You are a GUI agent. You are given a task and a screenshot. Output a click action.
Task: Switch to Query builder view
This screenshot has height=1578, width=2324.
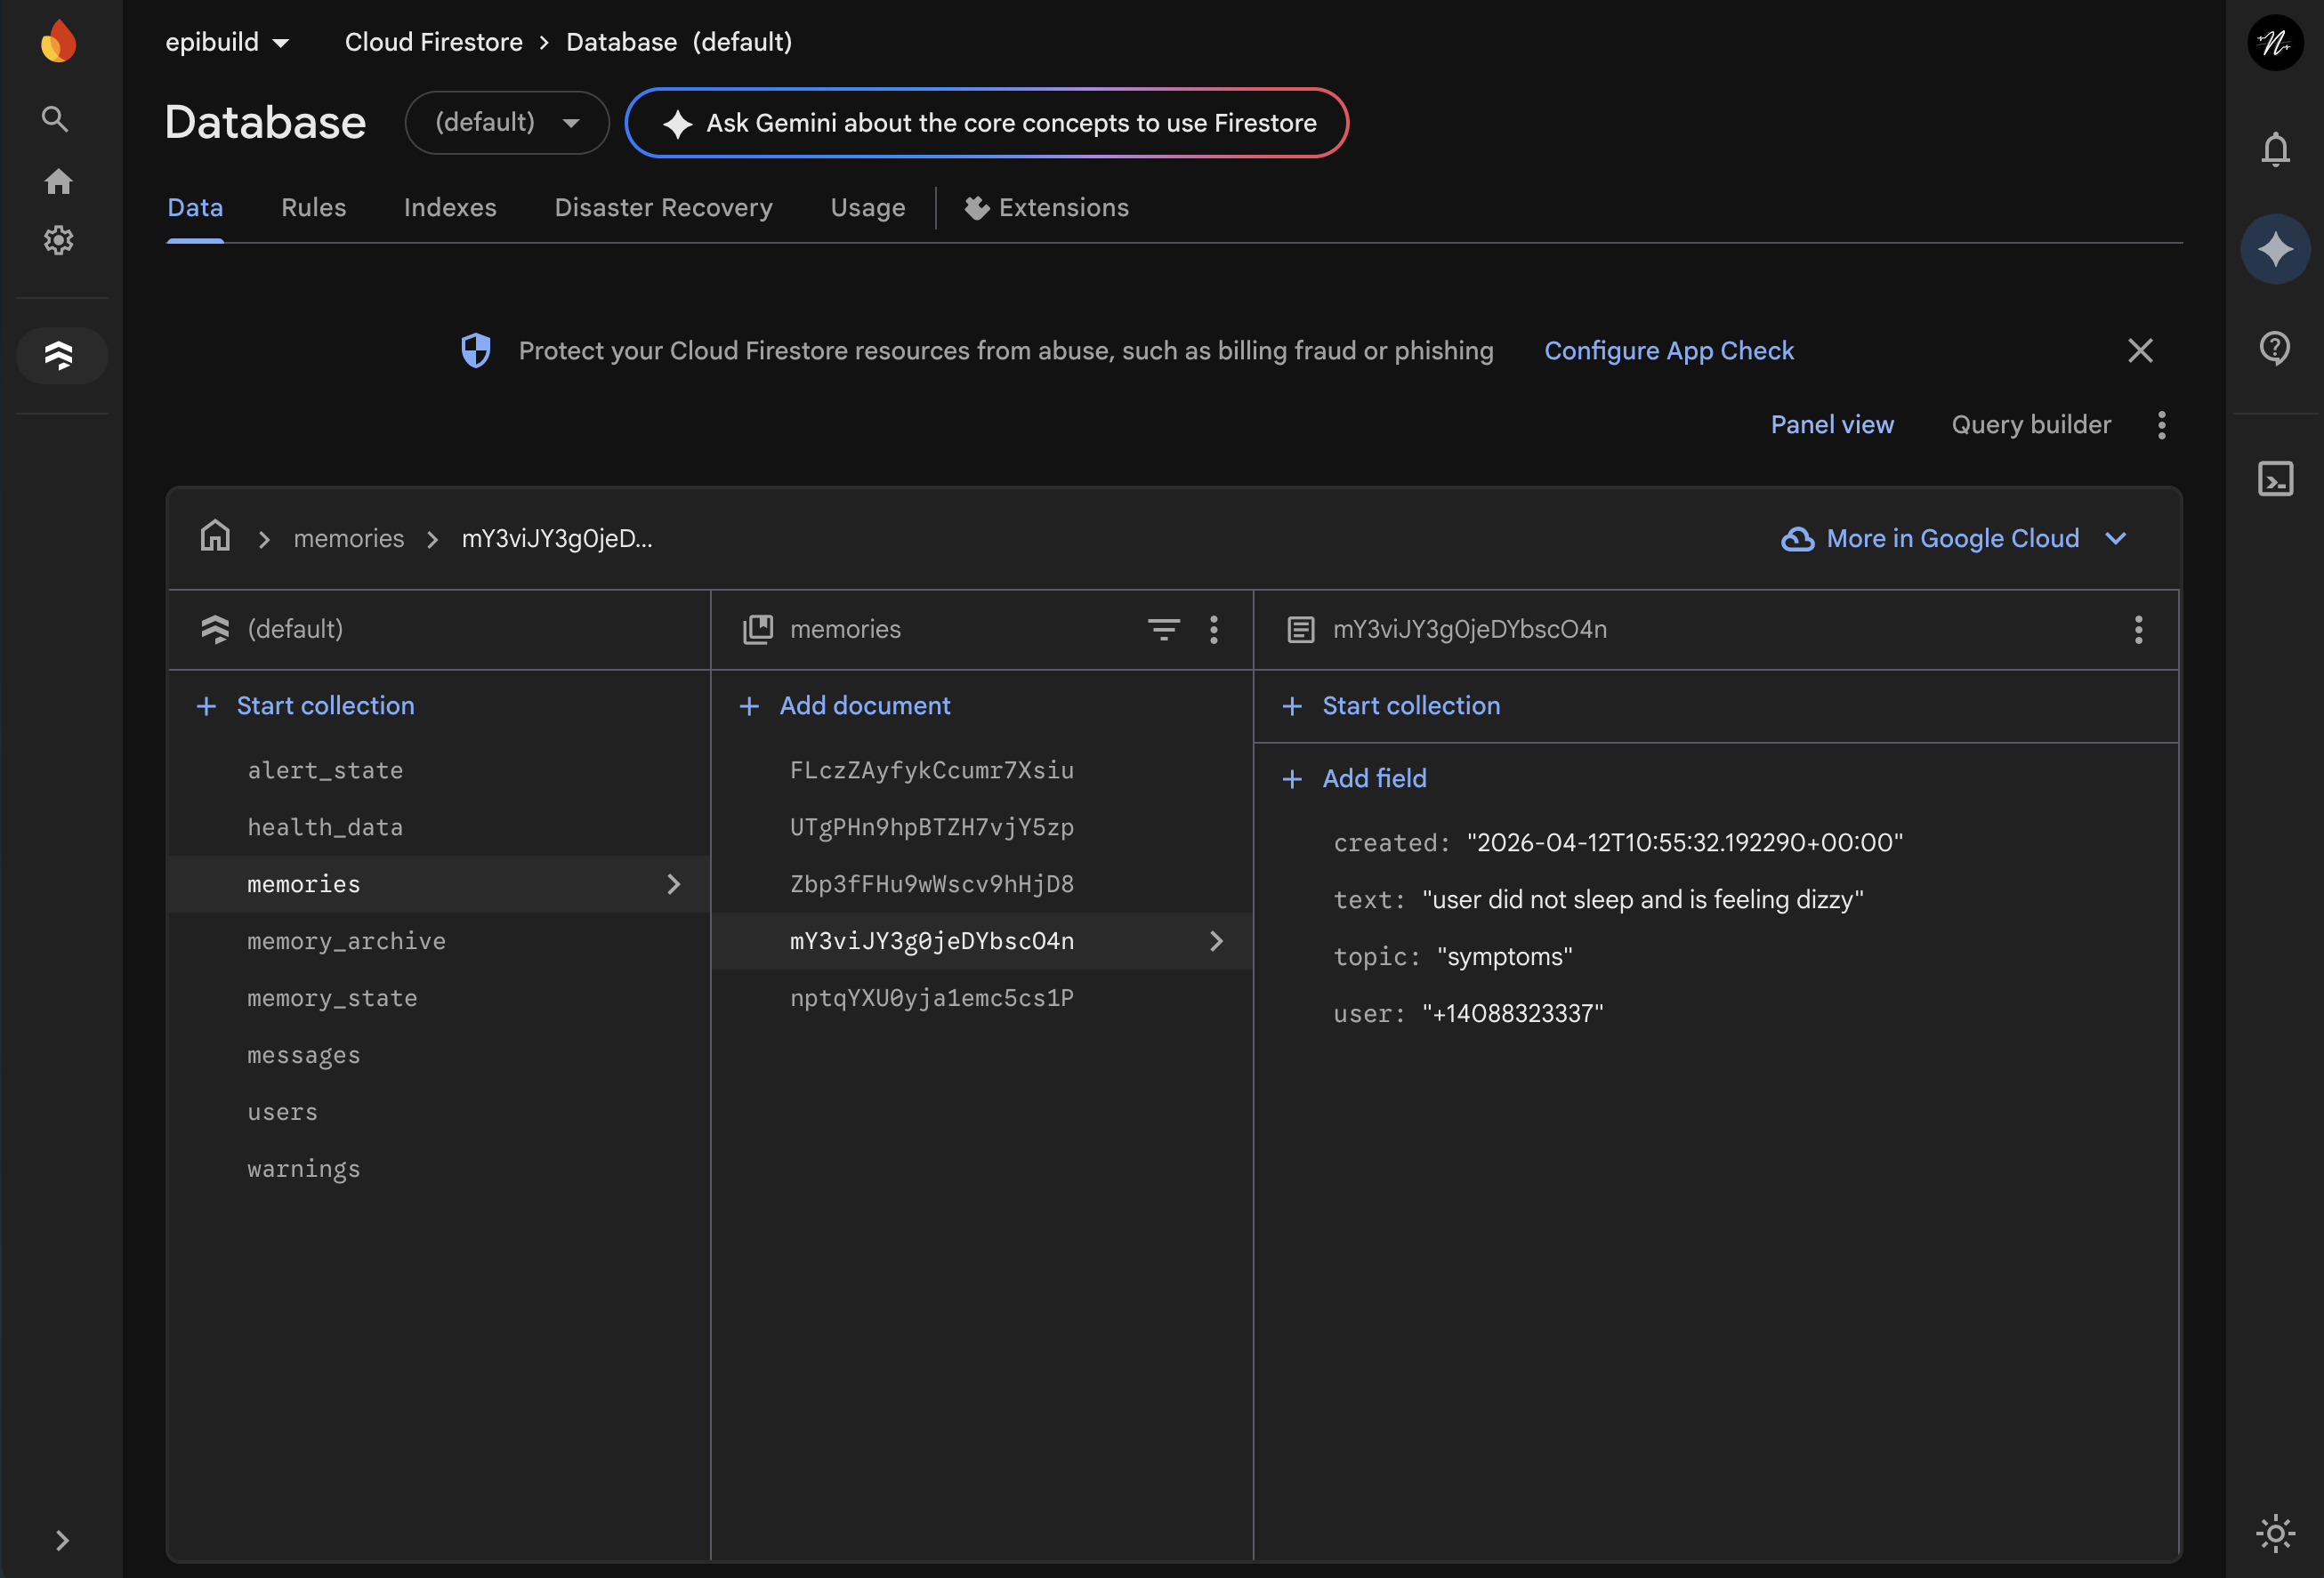(x=2031, y=425)
